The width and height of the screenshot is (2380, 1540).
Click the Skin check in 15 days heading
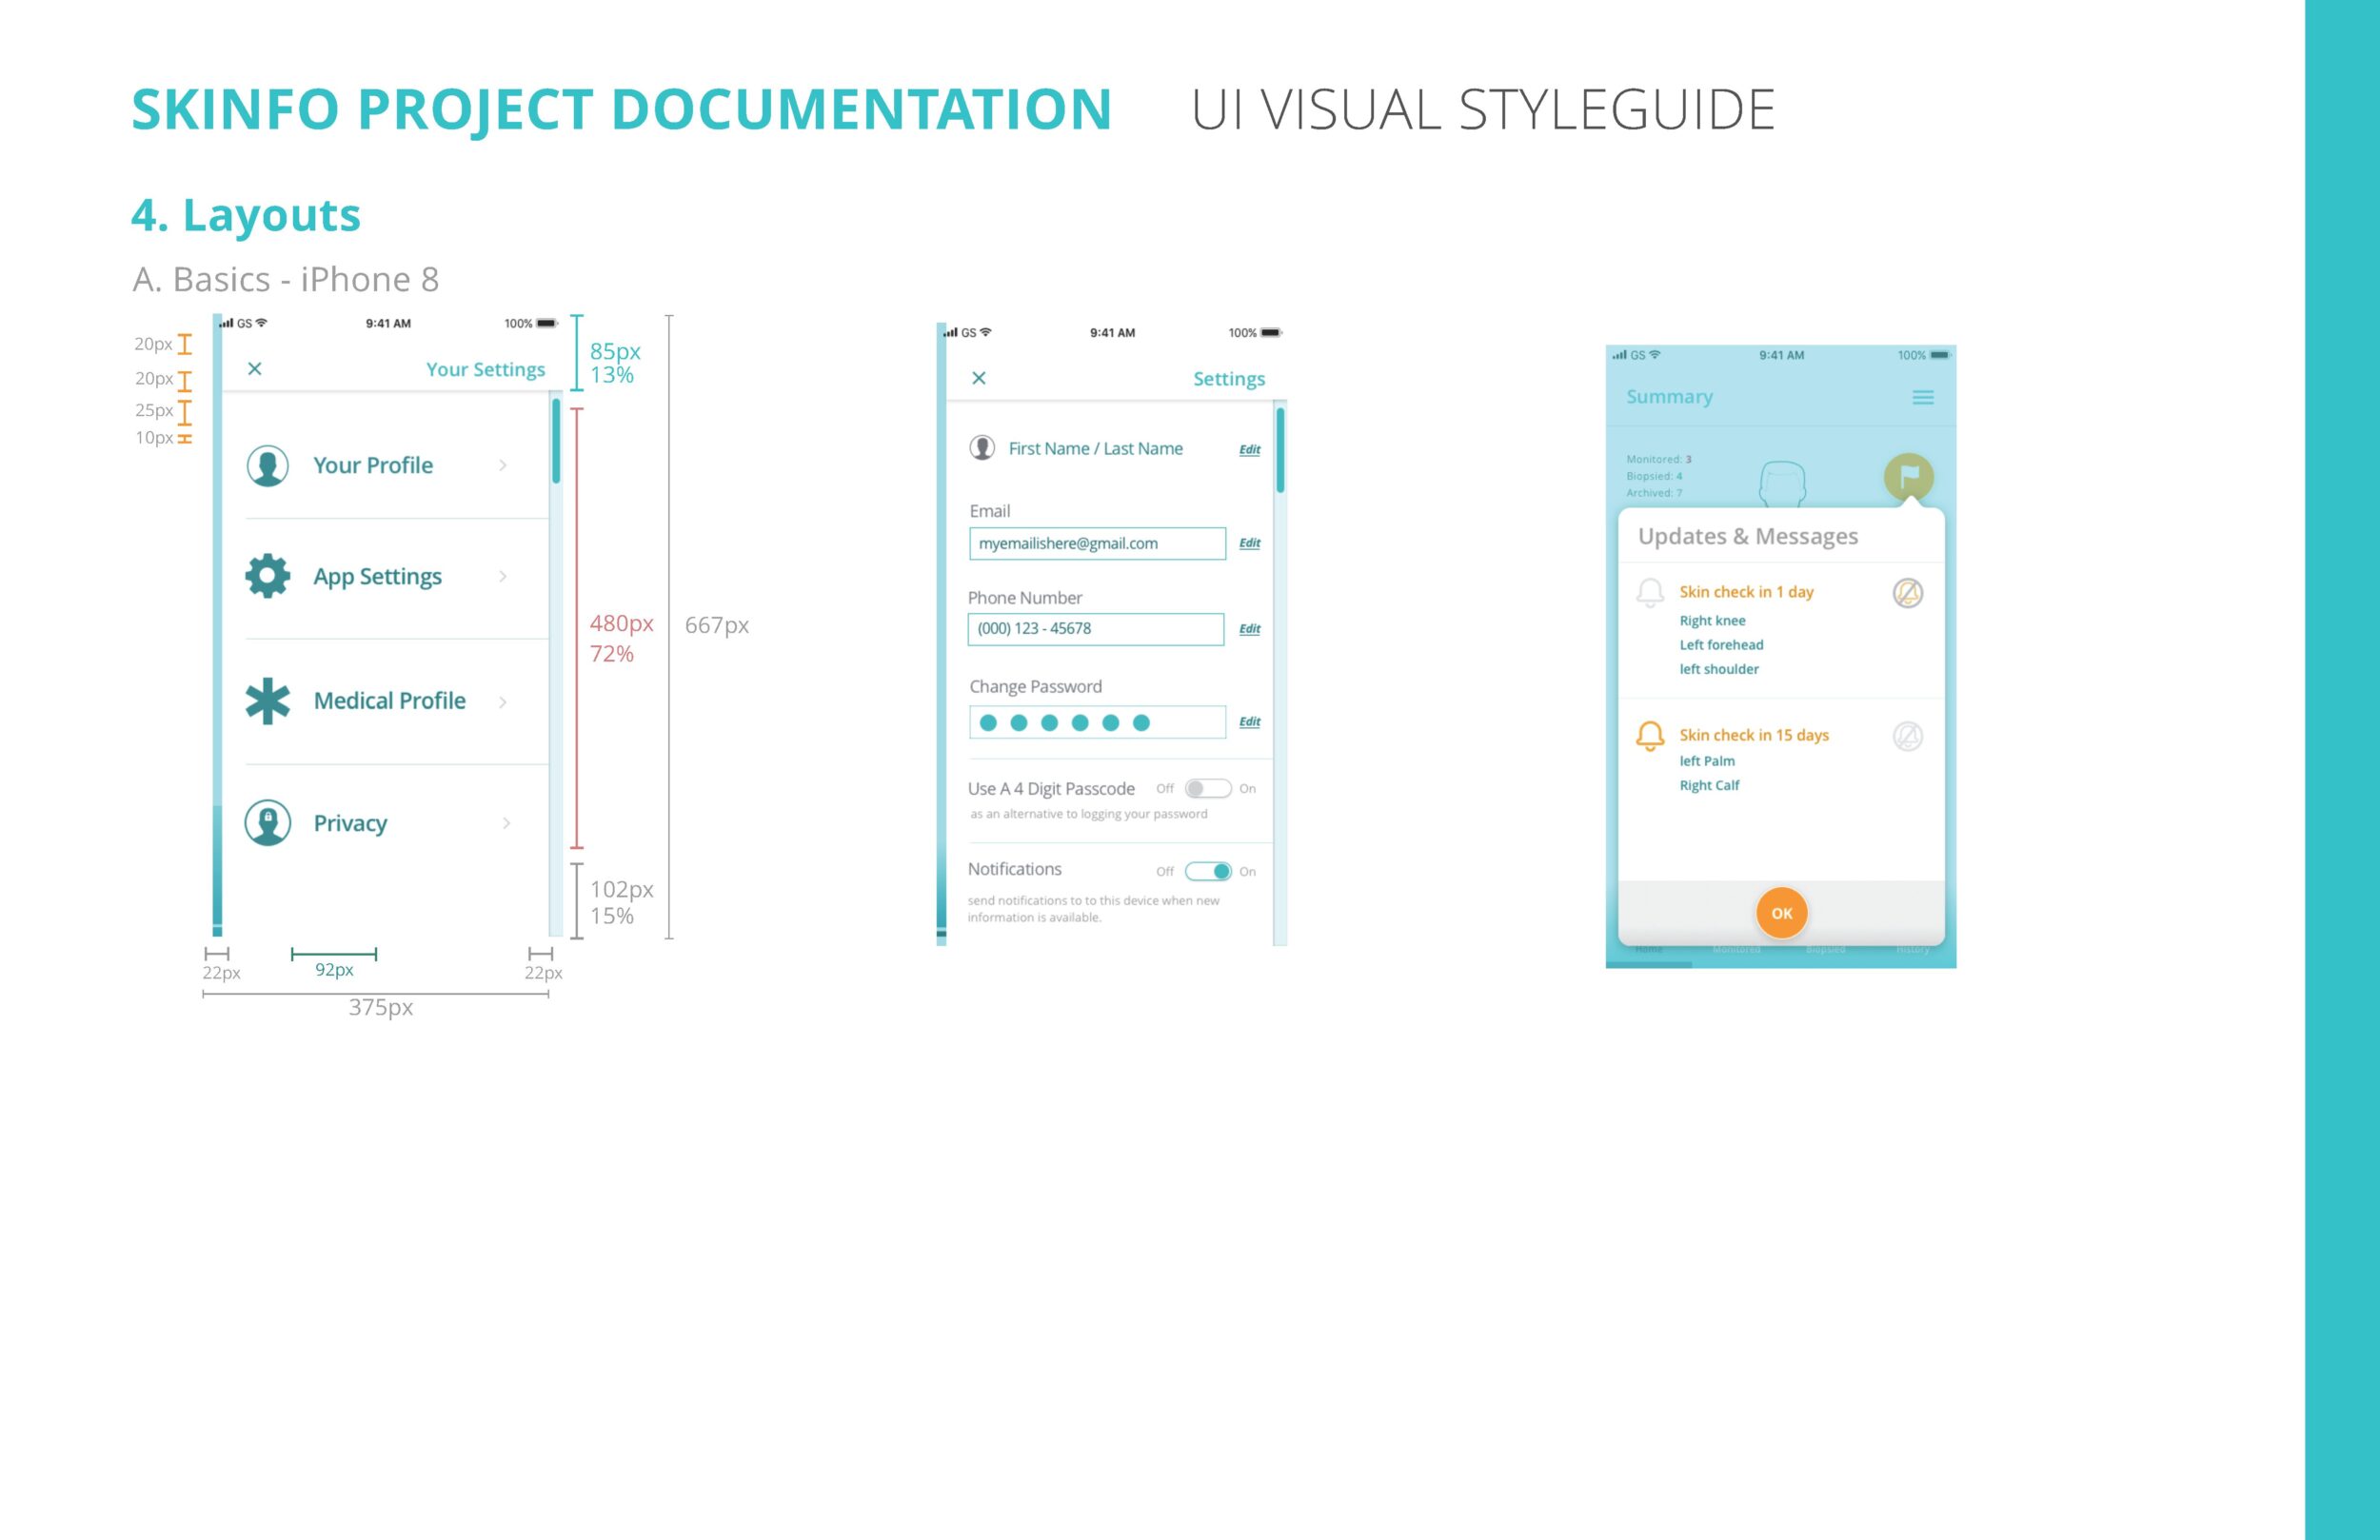coord(1754,735)
